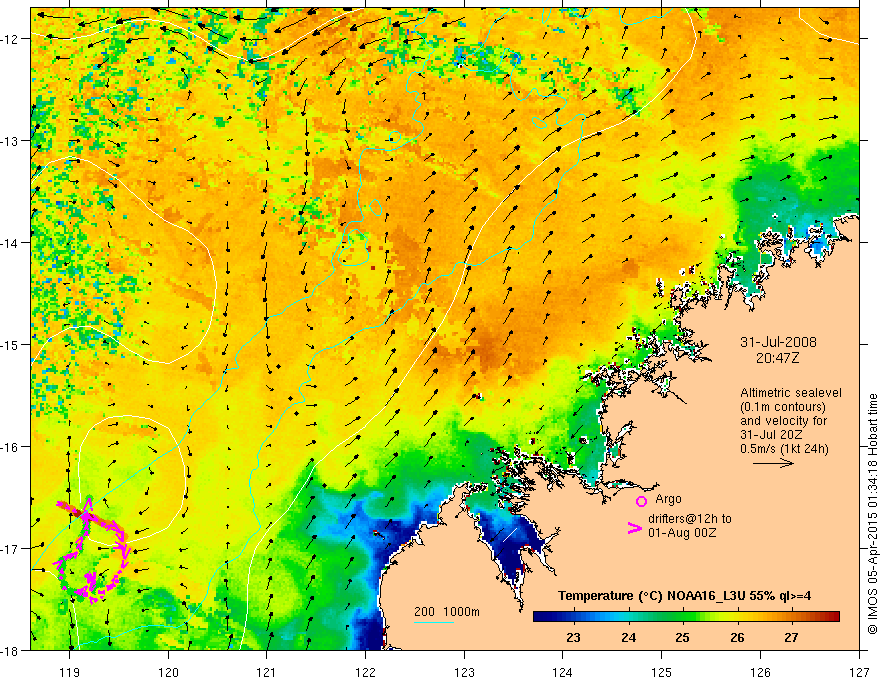Viewport: 880px width, 680px height.
Task: Click the color bar tick label '25'
Action: click(x=682, y=638)
